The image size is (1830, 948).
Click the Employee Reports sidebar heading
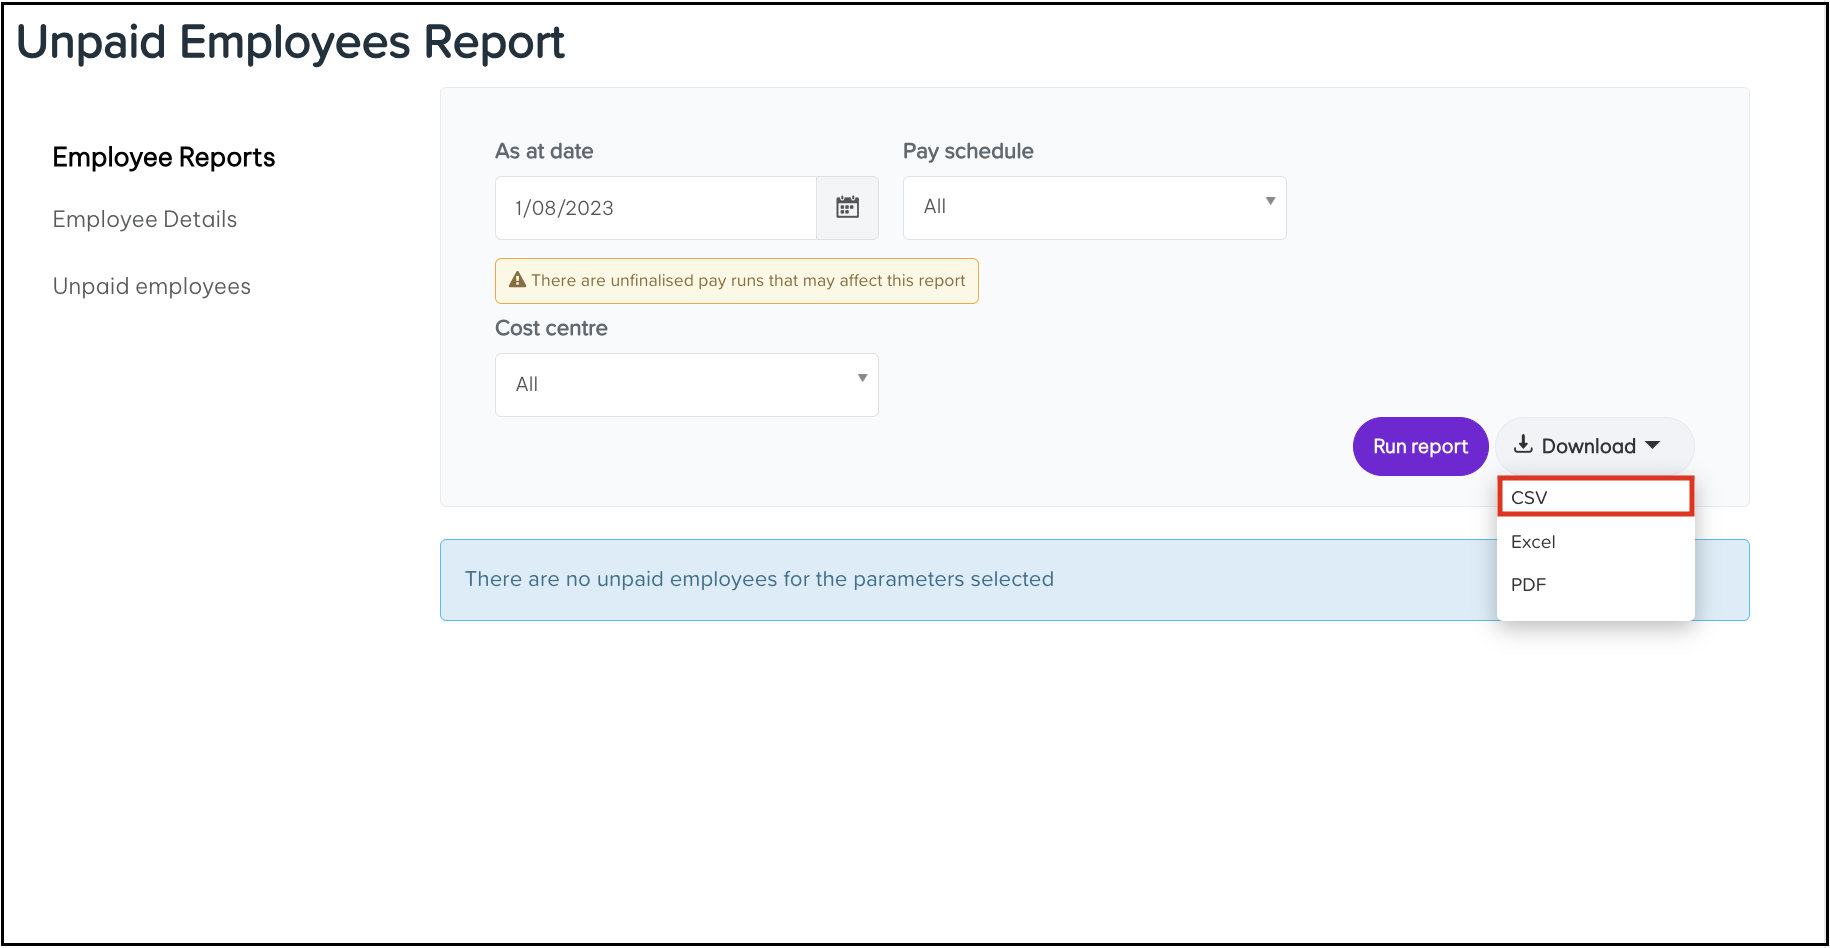(x=164, y=158)
